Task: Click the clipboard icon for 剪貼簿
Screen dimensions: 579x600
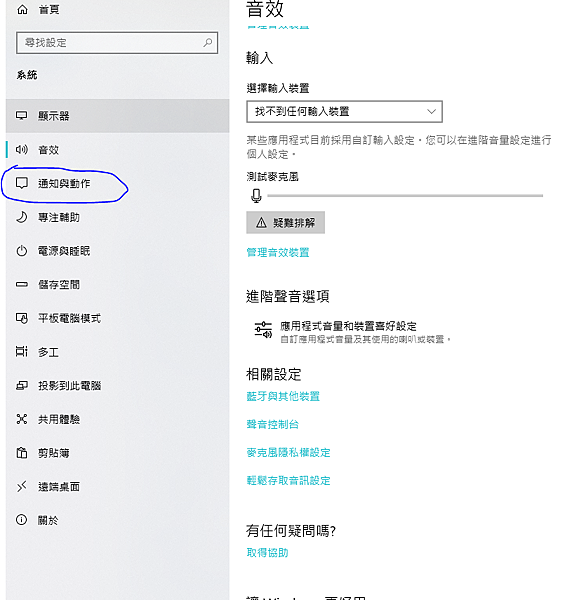Action: 21,453
